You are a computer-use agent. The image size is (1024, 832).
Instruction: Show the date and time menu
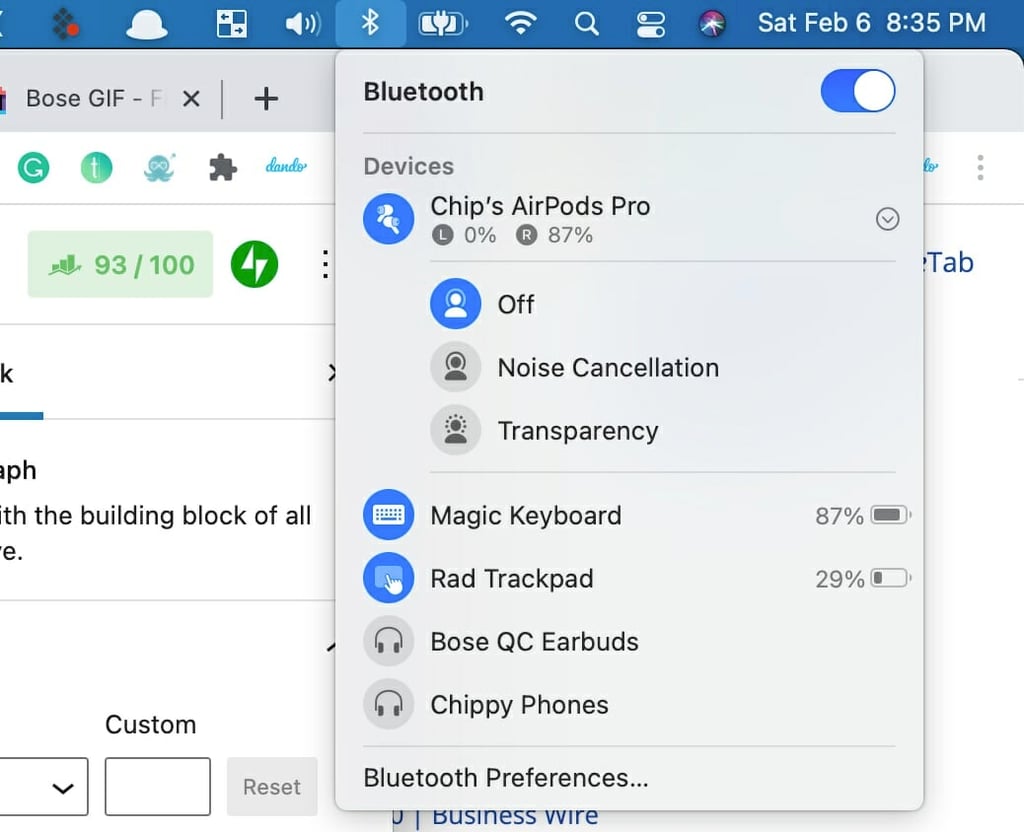click(872, 23)
